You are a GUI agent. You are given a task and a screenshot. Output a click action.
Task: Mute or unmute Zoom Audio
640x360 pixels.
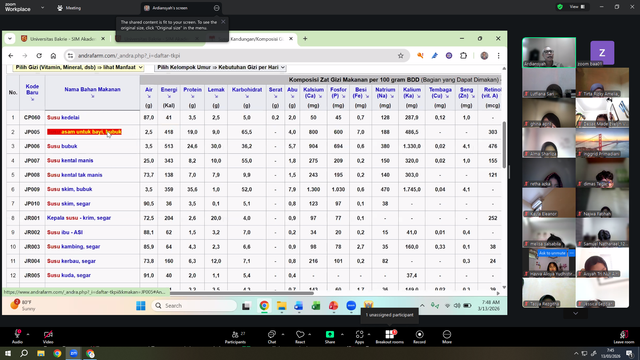[17, 336]
